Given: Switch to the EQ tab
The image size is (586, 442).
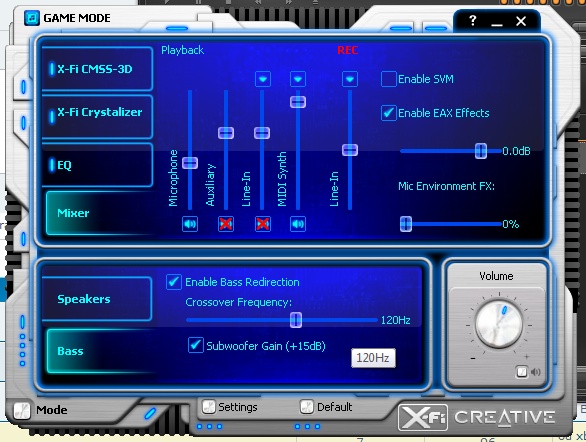Looking at the screenshot, I should coord(97,165).
